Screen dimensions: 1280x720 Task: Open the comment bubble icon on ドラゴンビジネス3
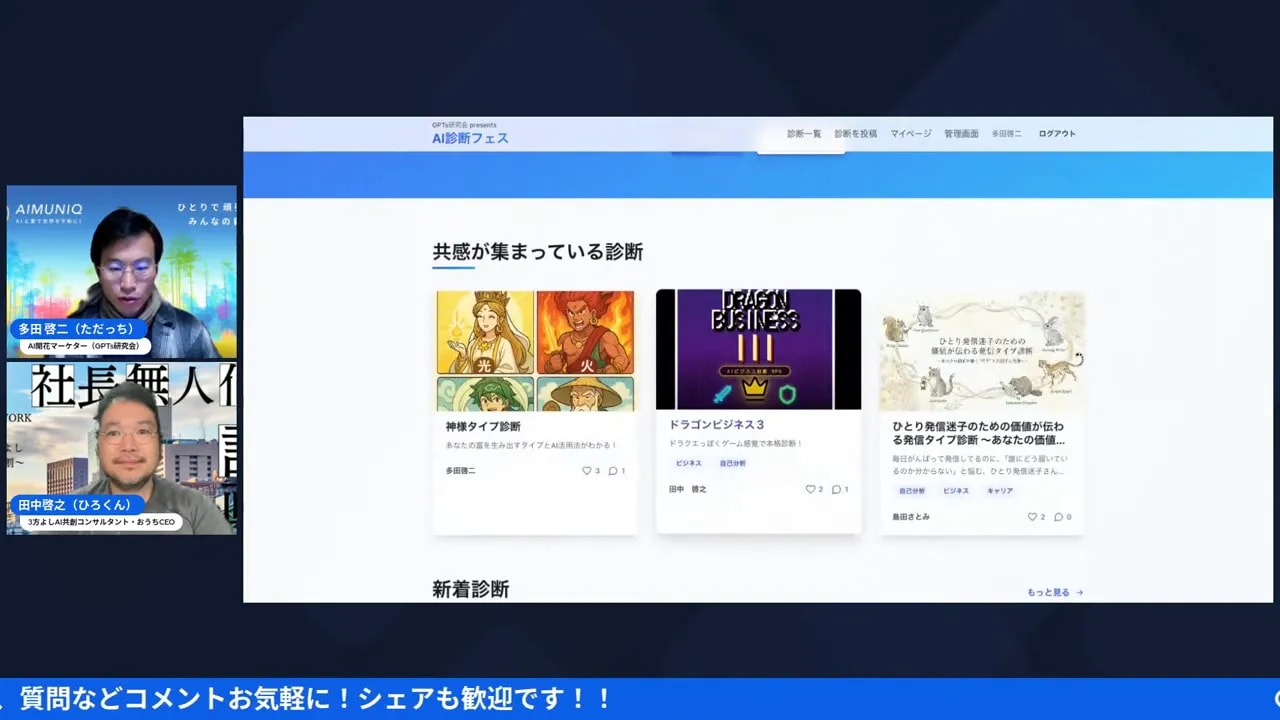(838, 489)
